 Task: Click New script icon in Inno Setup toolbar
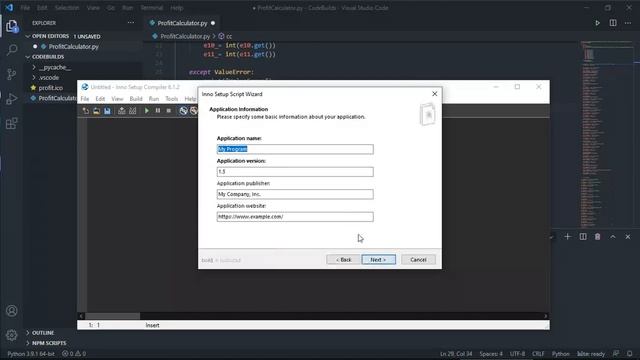(86, 111)
